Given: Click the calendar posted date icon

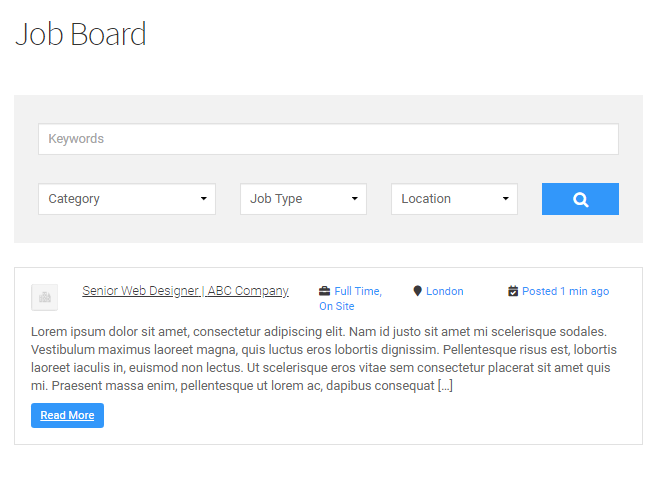Looking at the screenshot, I should tap(513, 291).
